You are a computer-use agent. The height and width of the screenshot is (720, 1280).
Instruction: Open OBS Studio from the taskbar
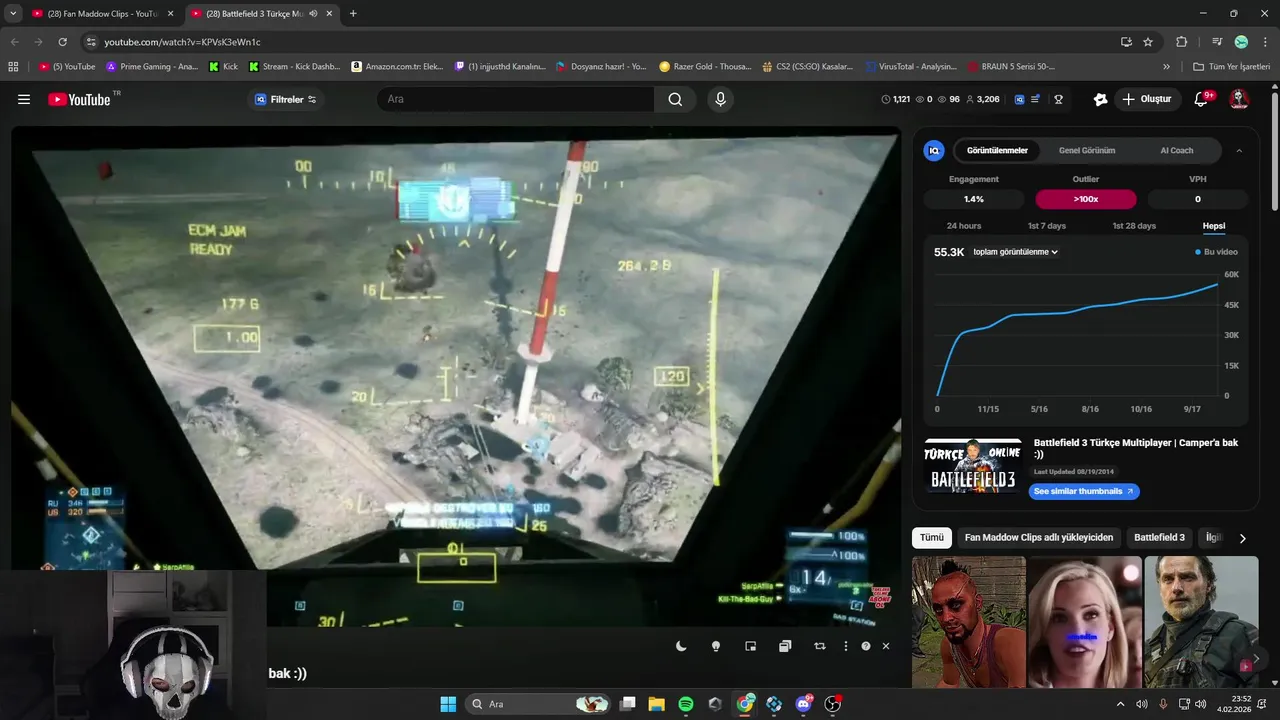833,704
